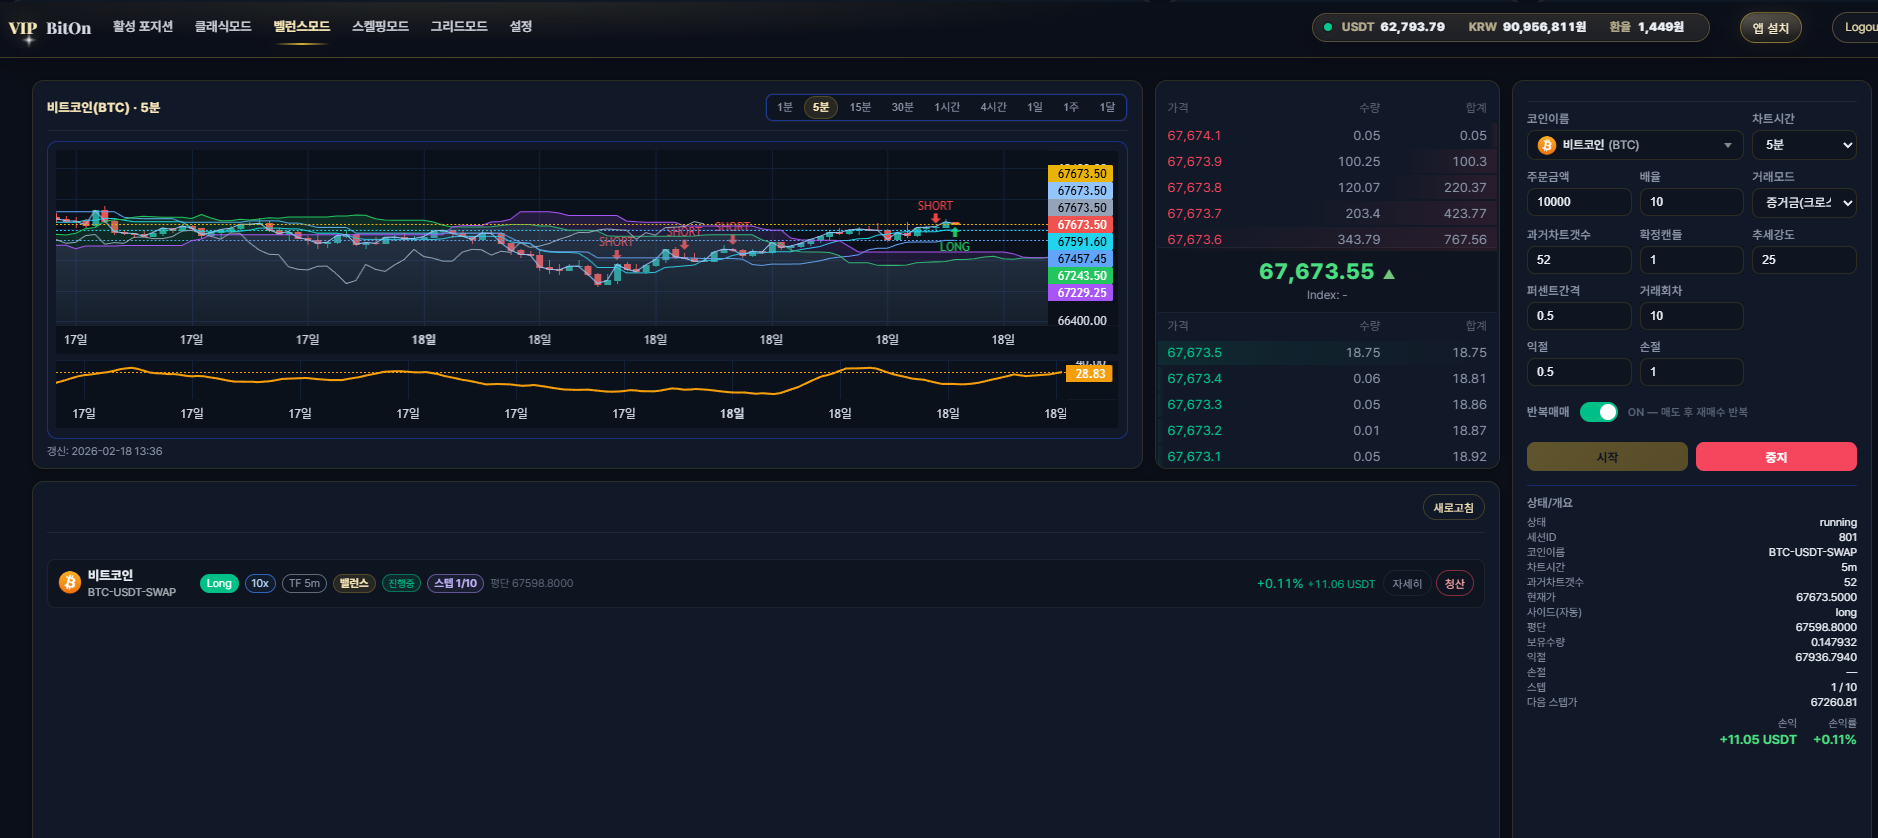Click the green up-arrow beside current price
This screenshot has height=838, width=1878.
click(1389, 273)
